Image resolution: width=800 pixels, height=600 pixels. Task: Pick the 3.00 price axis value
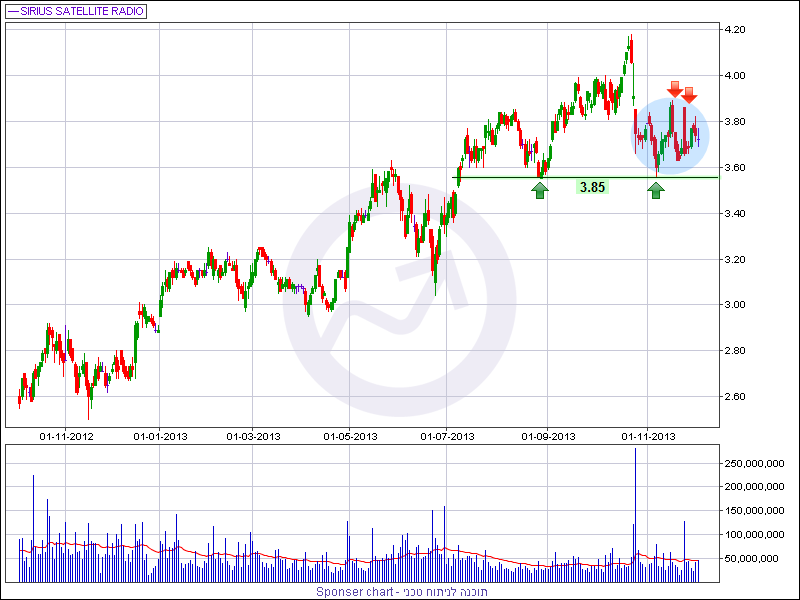[x=735, y=305]
